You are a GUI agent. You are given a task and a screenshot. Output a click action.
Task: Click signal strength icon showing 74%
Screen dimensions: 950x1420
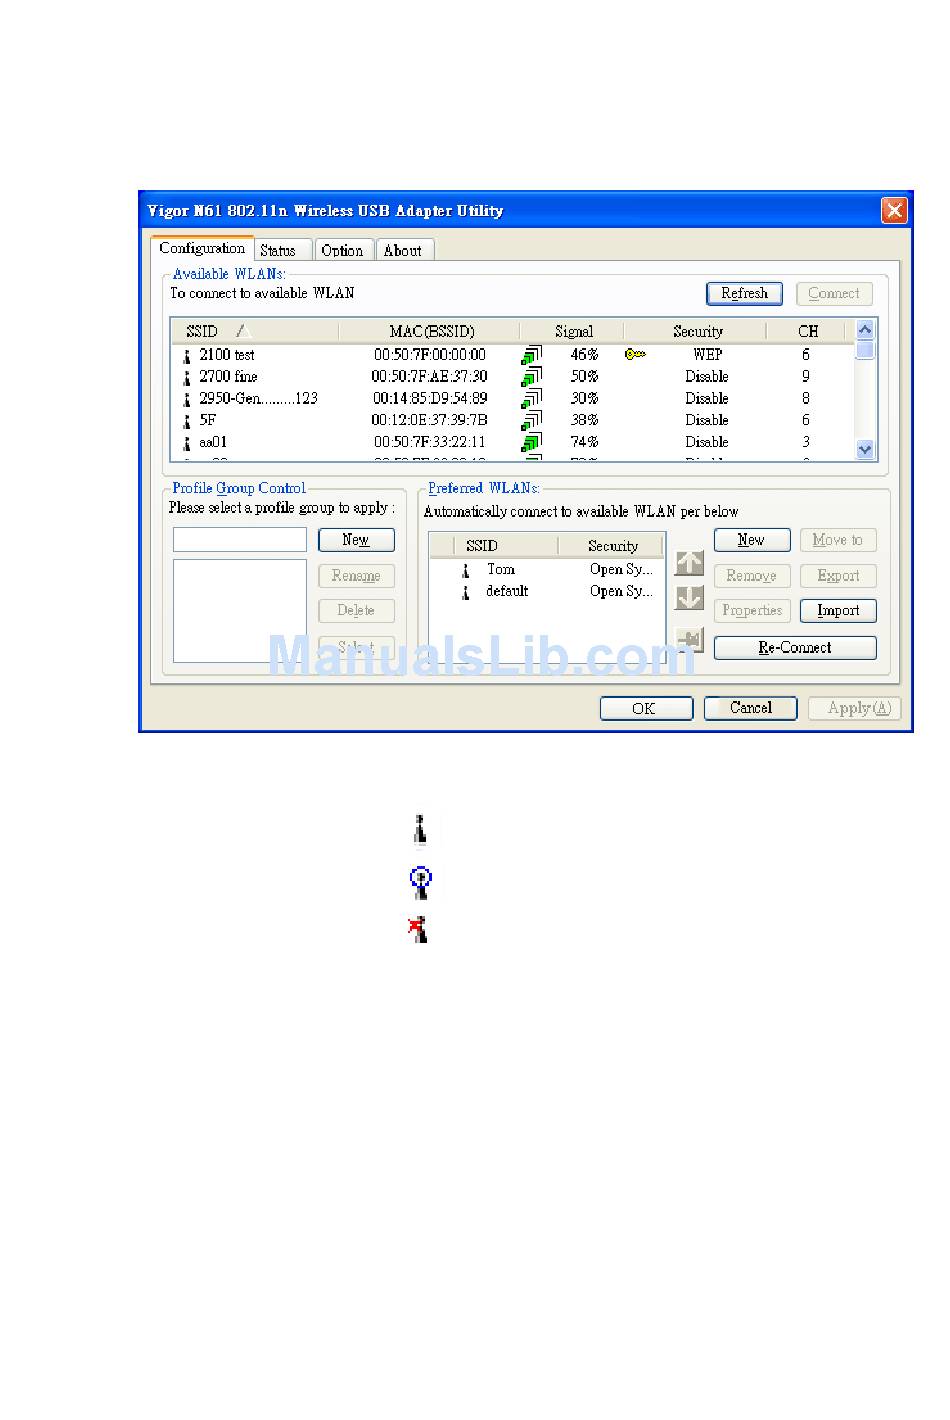tap(532, 442)
